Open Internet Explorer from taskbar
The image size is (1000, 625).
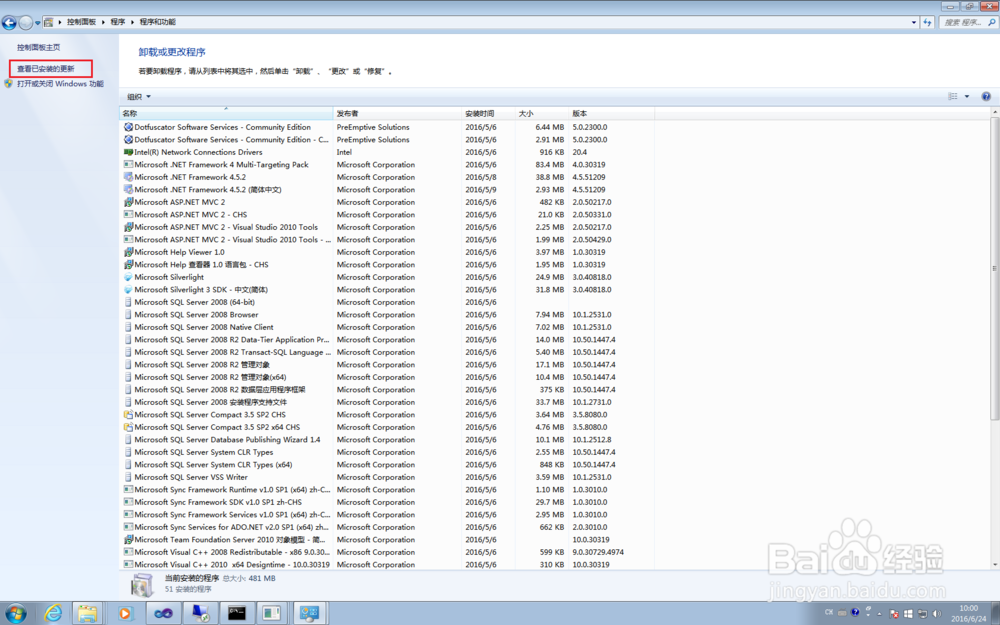pyautogui.click(x=53, y=614)
